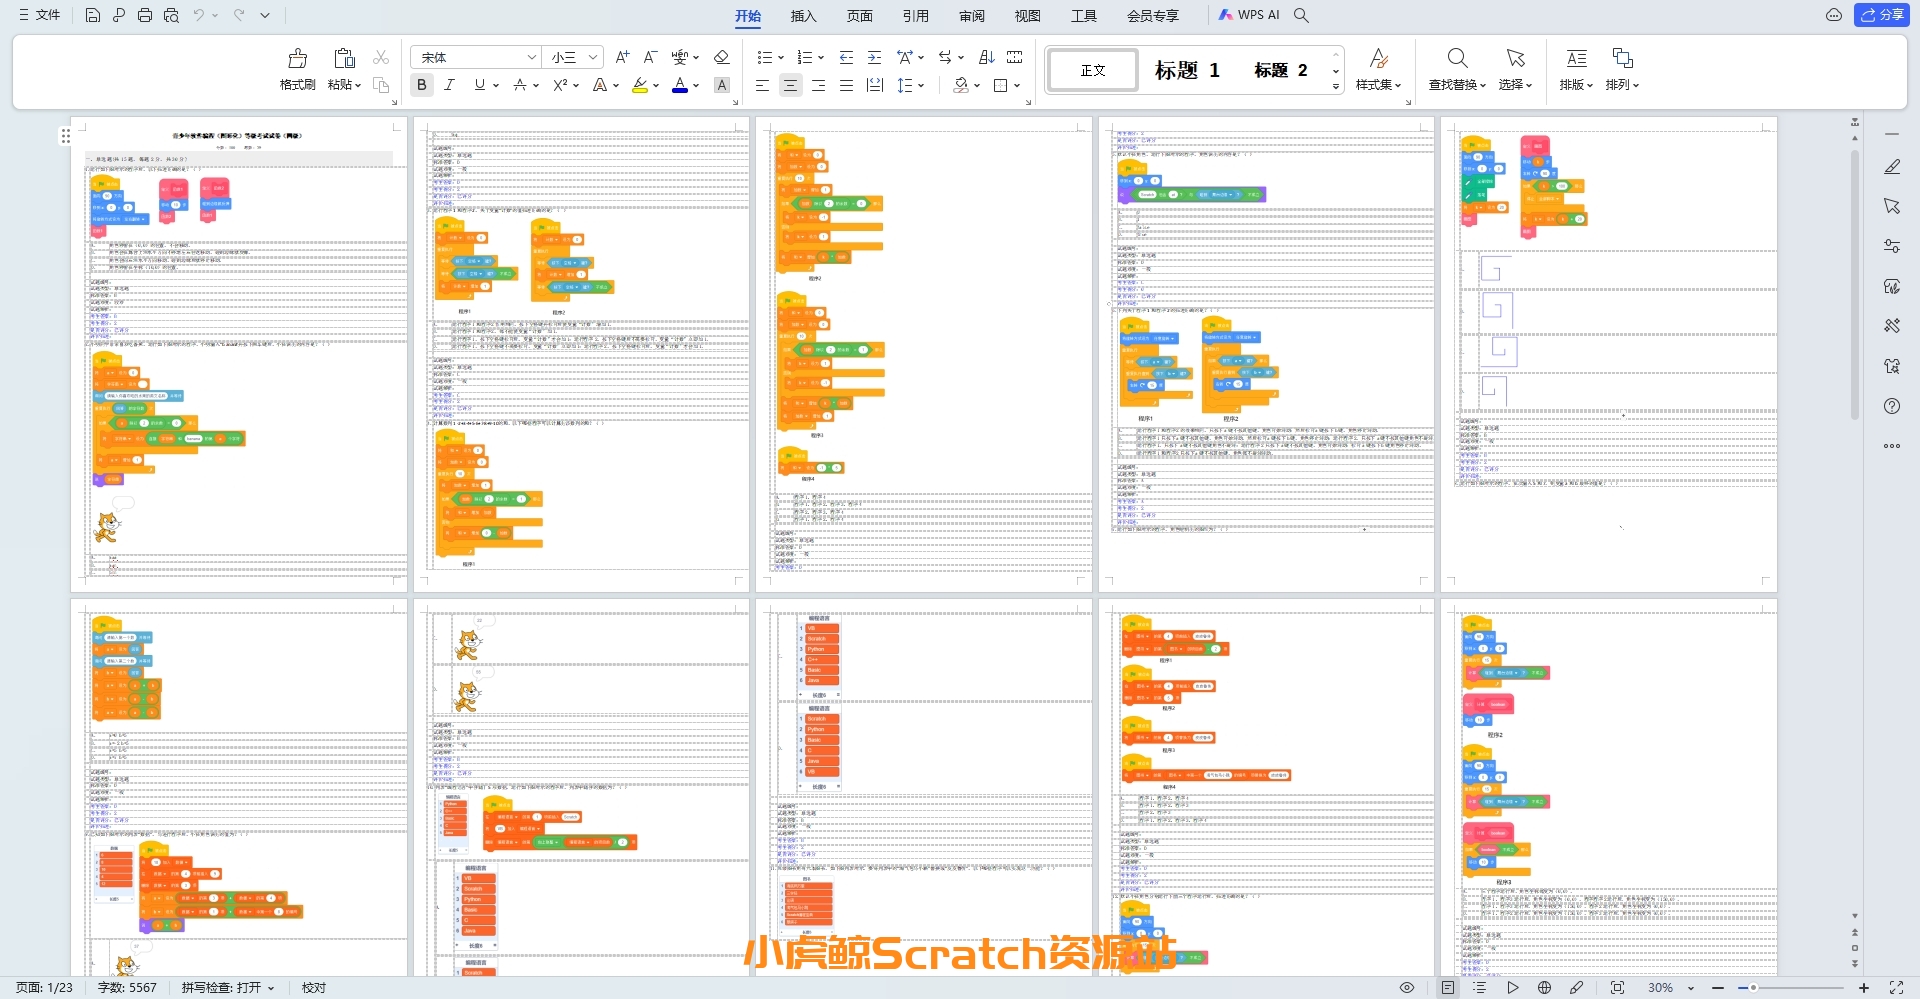
Task: Click the Format Painter (格式刷) icon
Action: tap(297, 59)
